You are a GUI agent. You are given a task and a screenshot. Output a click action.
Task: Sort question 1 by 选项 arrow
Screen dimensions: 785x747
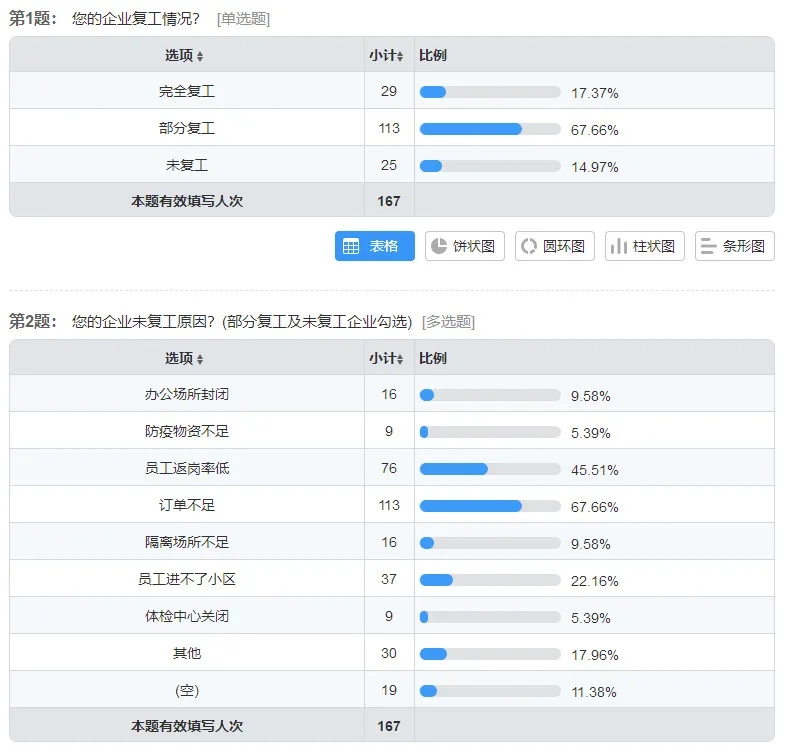click(x=200, y=56)
